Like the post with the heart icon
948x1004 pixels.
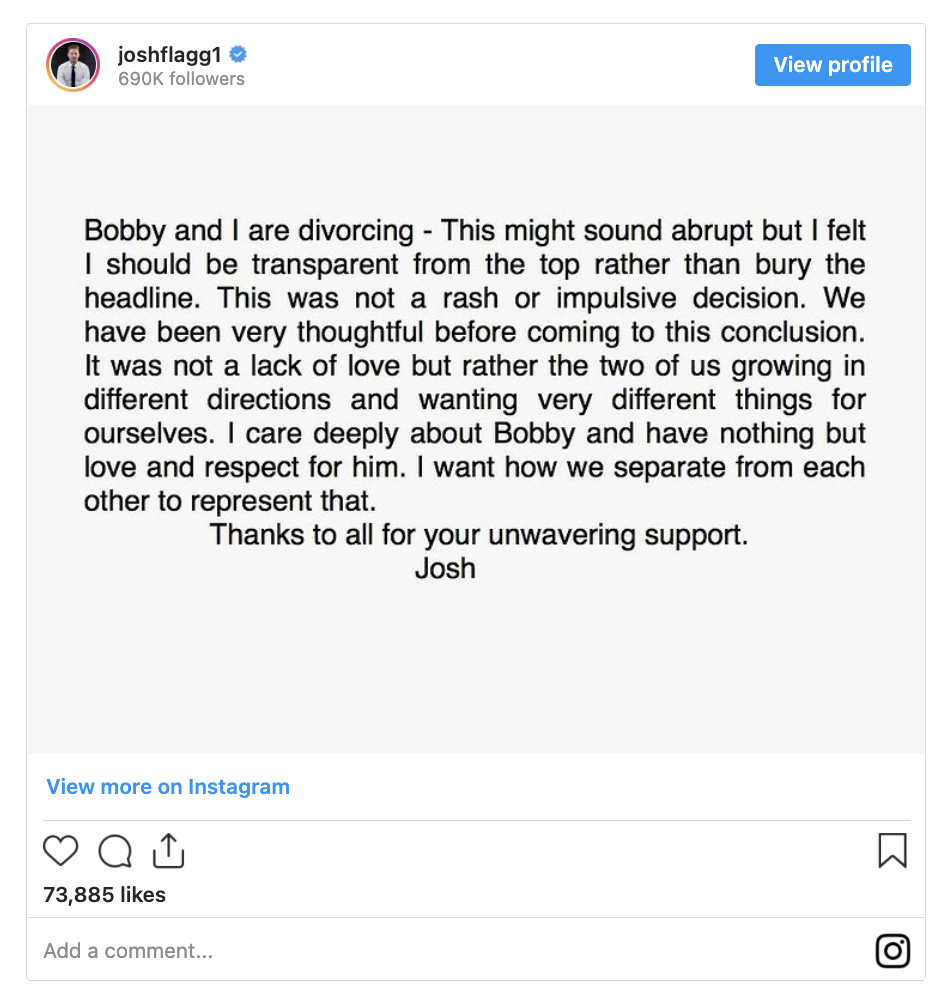pyautogui.click(x=61, y=851)
